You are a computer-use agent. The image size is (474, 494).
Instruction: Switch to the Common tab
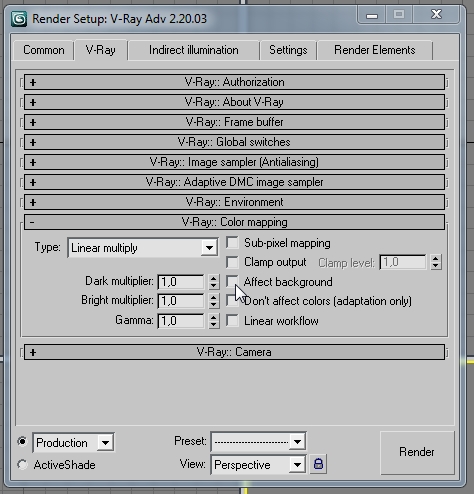[44, 50]
